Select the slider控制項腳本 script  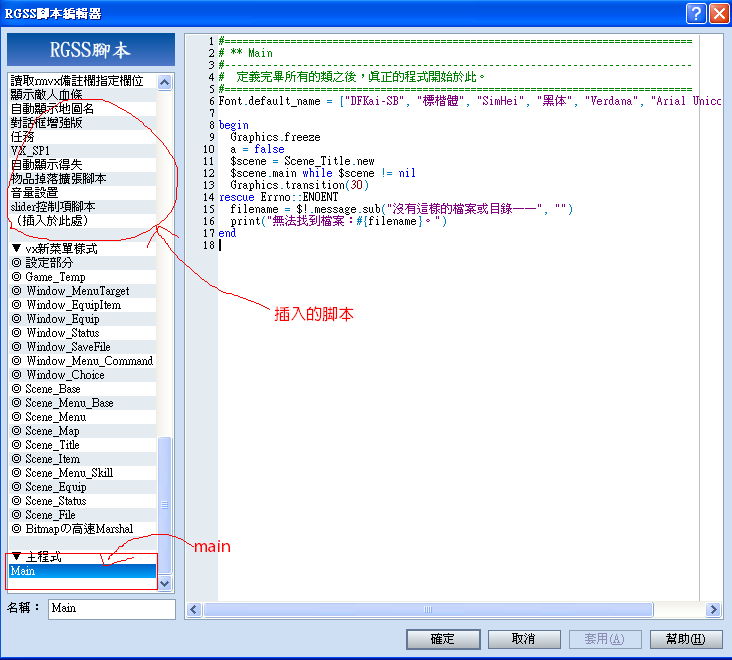click(83, 207)
